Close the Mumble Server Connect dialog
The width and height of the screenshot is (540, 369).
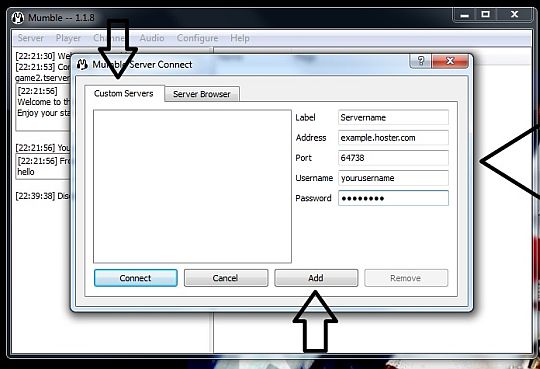pos(450,61)
